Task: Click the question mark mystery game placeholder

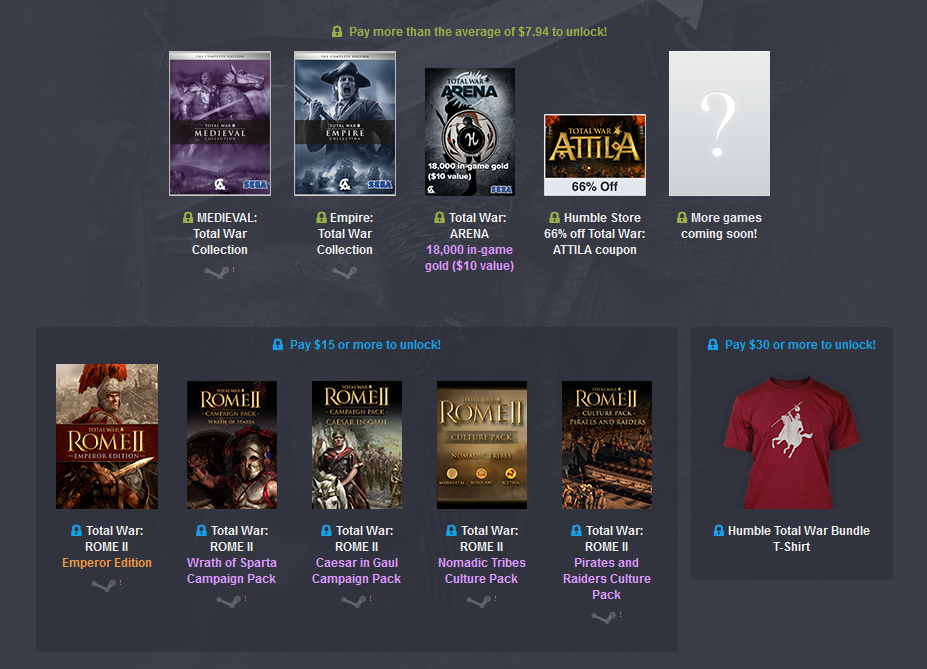Action: click(x=719, y=123)
